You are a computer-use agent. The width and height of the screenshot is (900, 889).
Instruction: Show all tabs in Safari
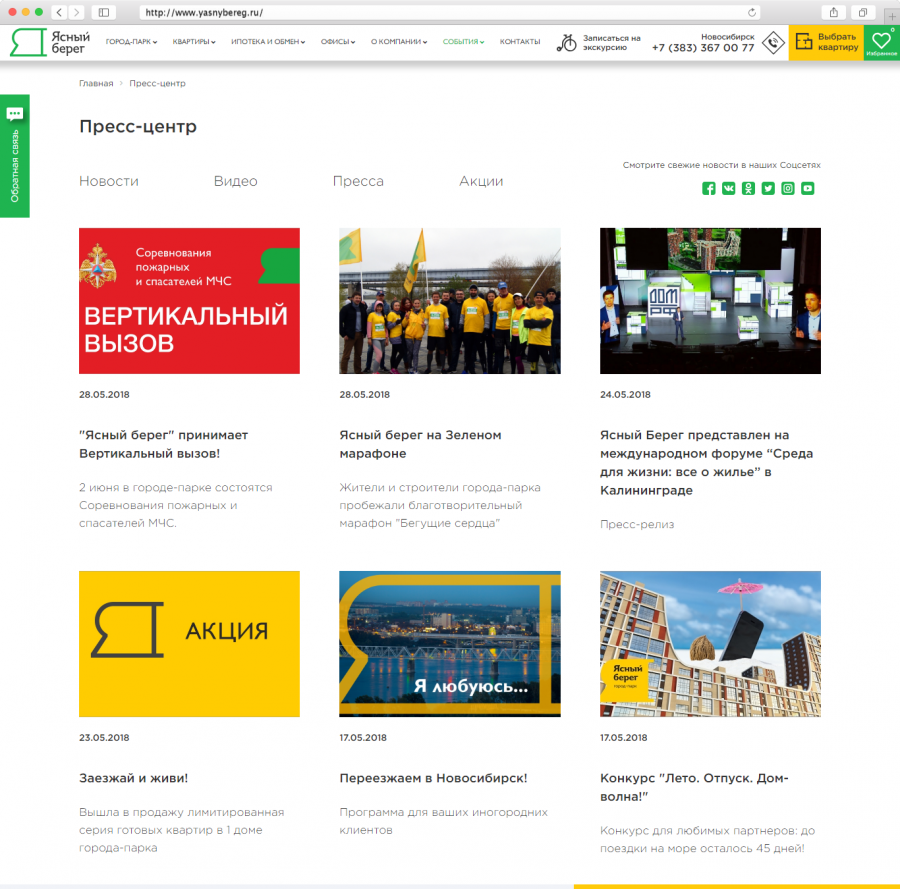coord(863,12)
